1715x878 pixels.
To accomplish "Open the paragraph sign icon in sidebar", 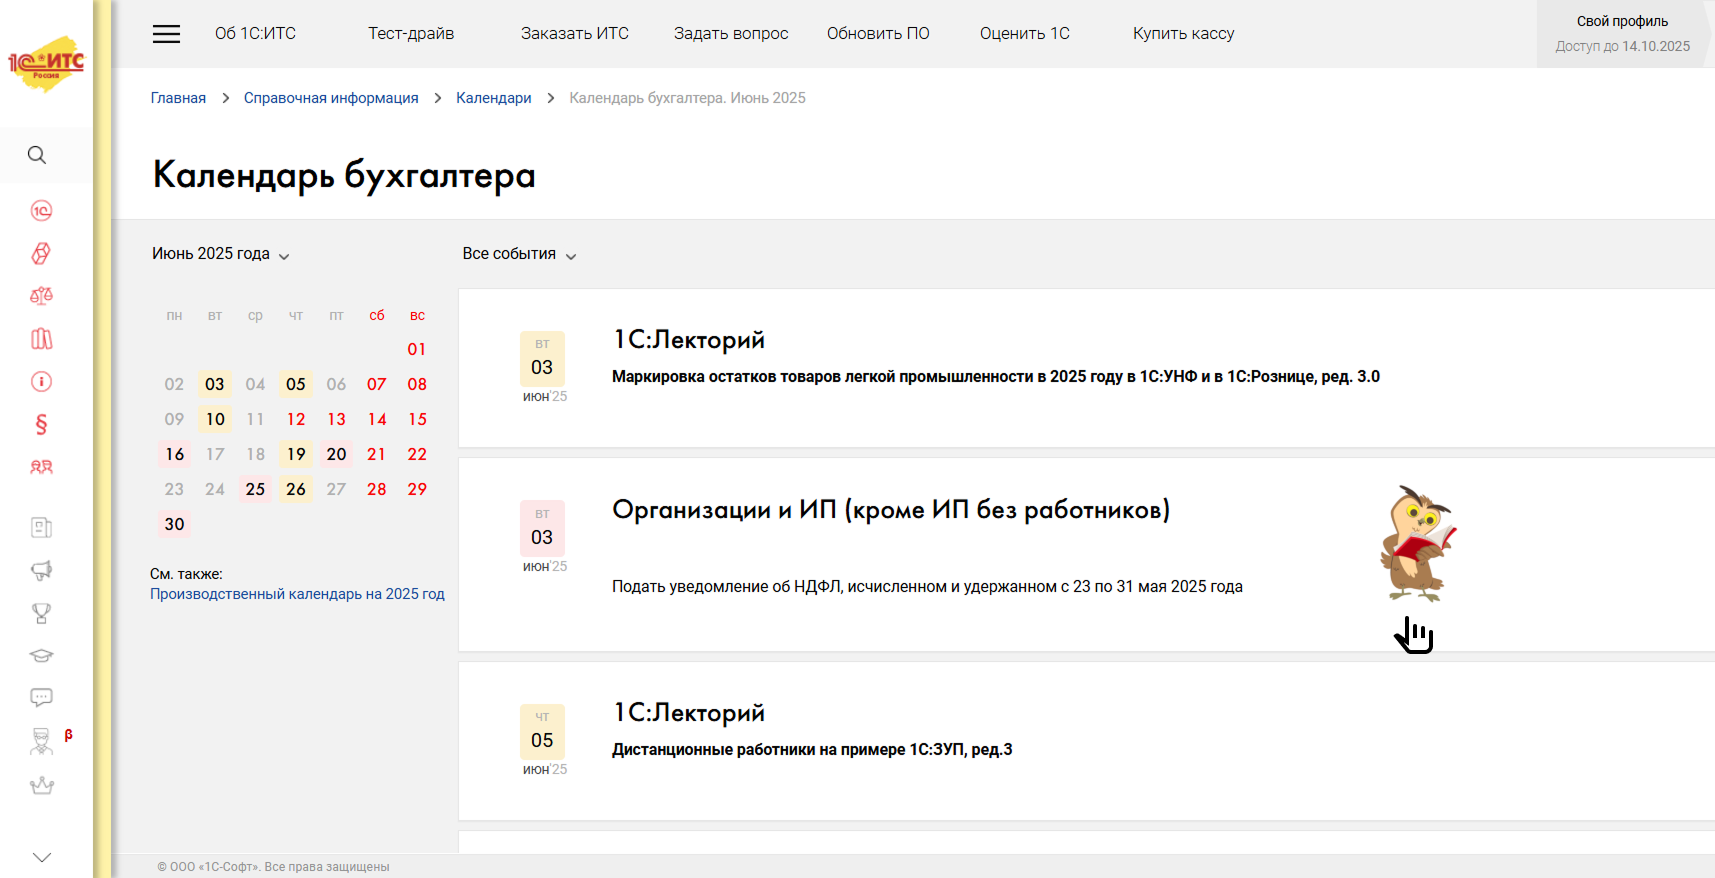I will click(x=41, y=425).
